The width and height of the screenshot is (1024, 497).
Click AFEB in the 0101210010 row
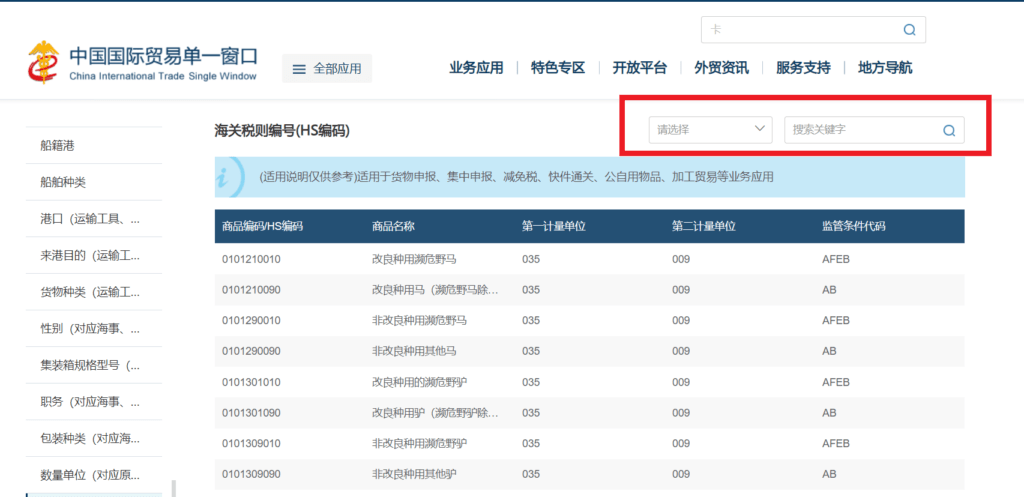pyautogui.click(x=836, y=259)
